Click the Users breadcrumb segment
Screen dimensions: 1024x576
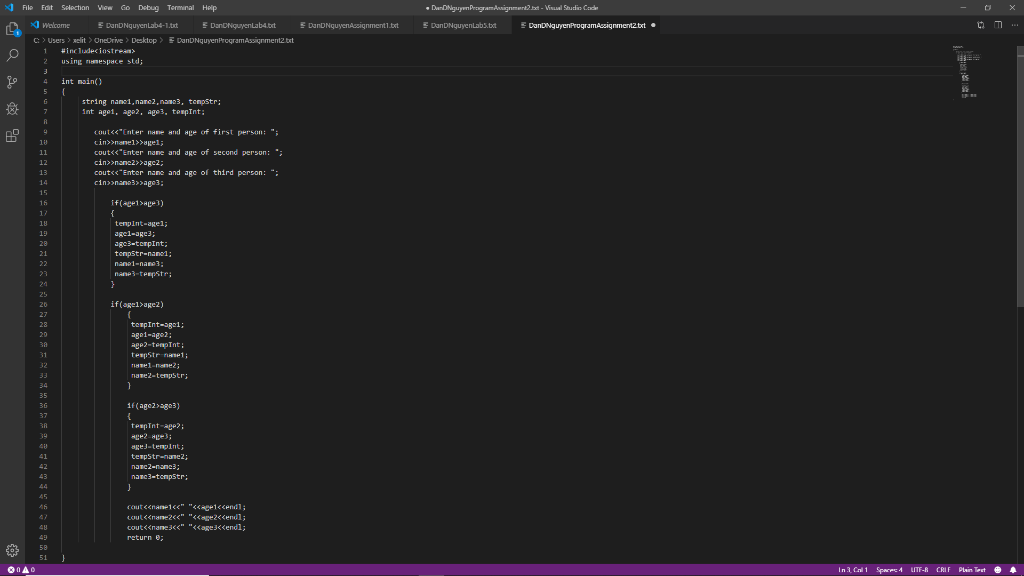[56, 40]
